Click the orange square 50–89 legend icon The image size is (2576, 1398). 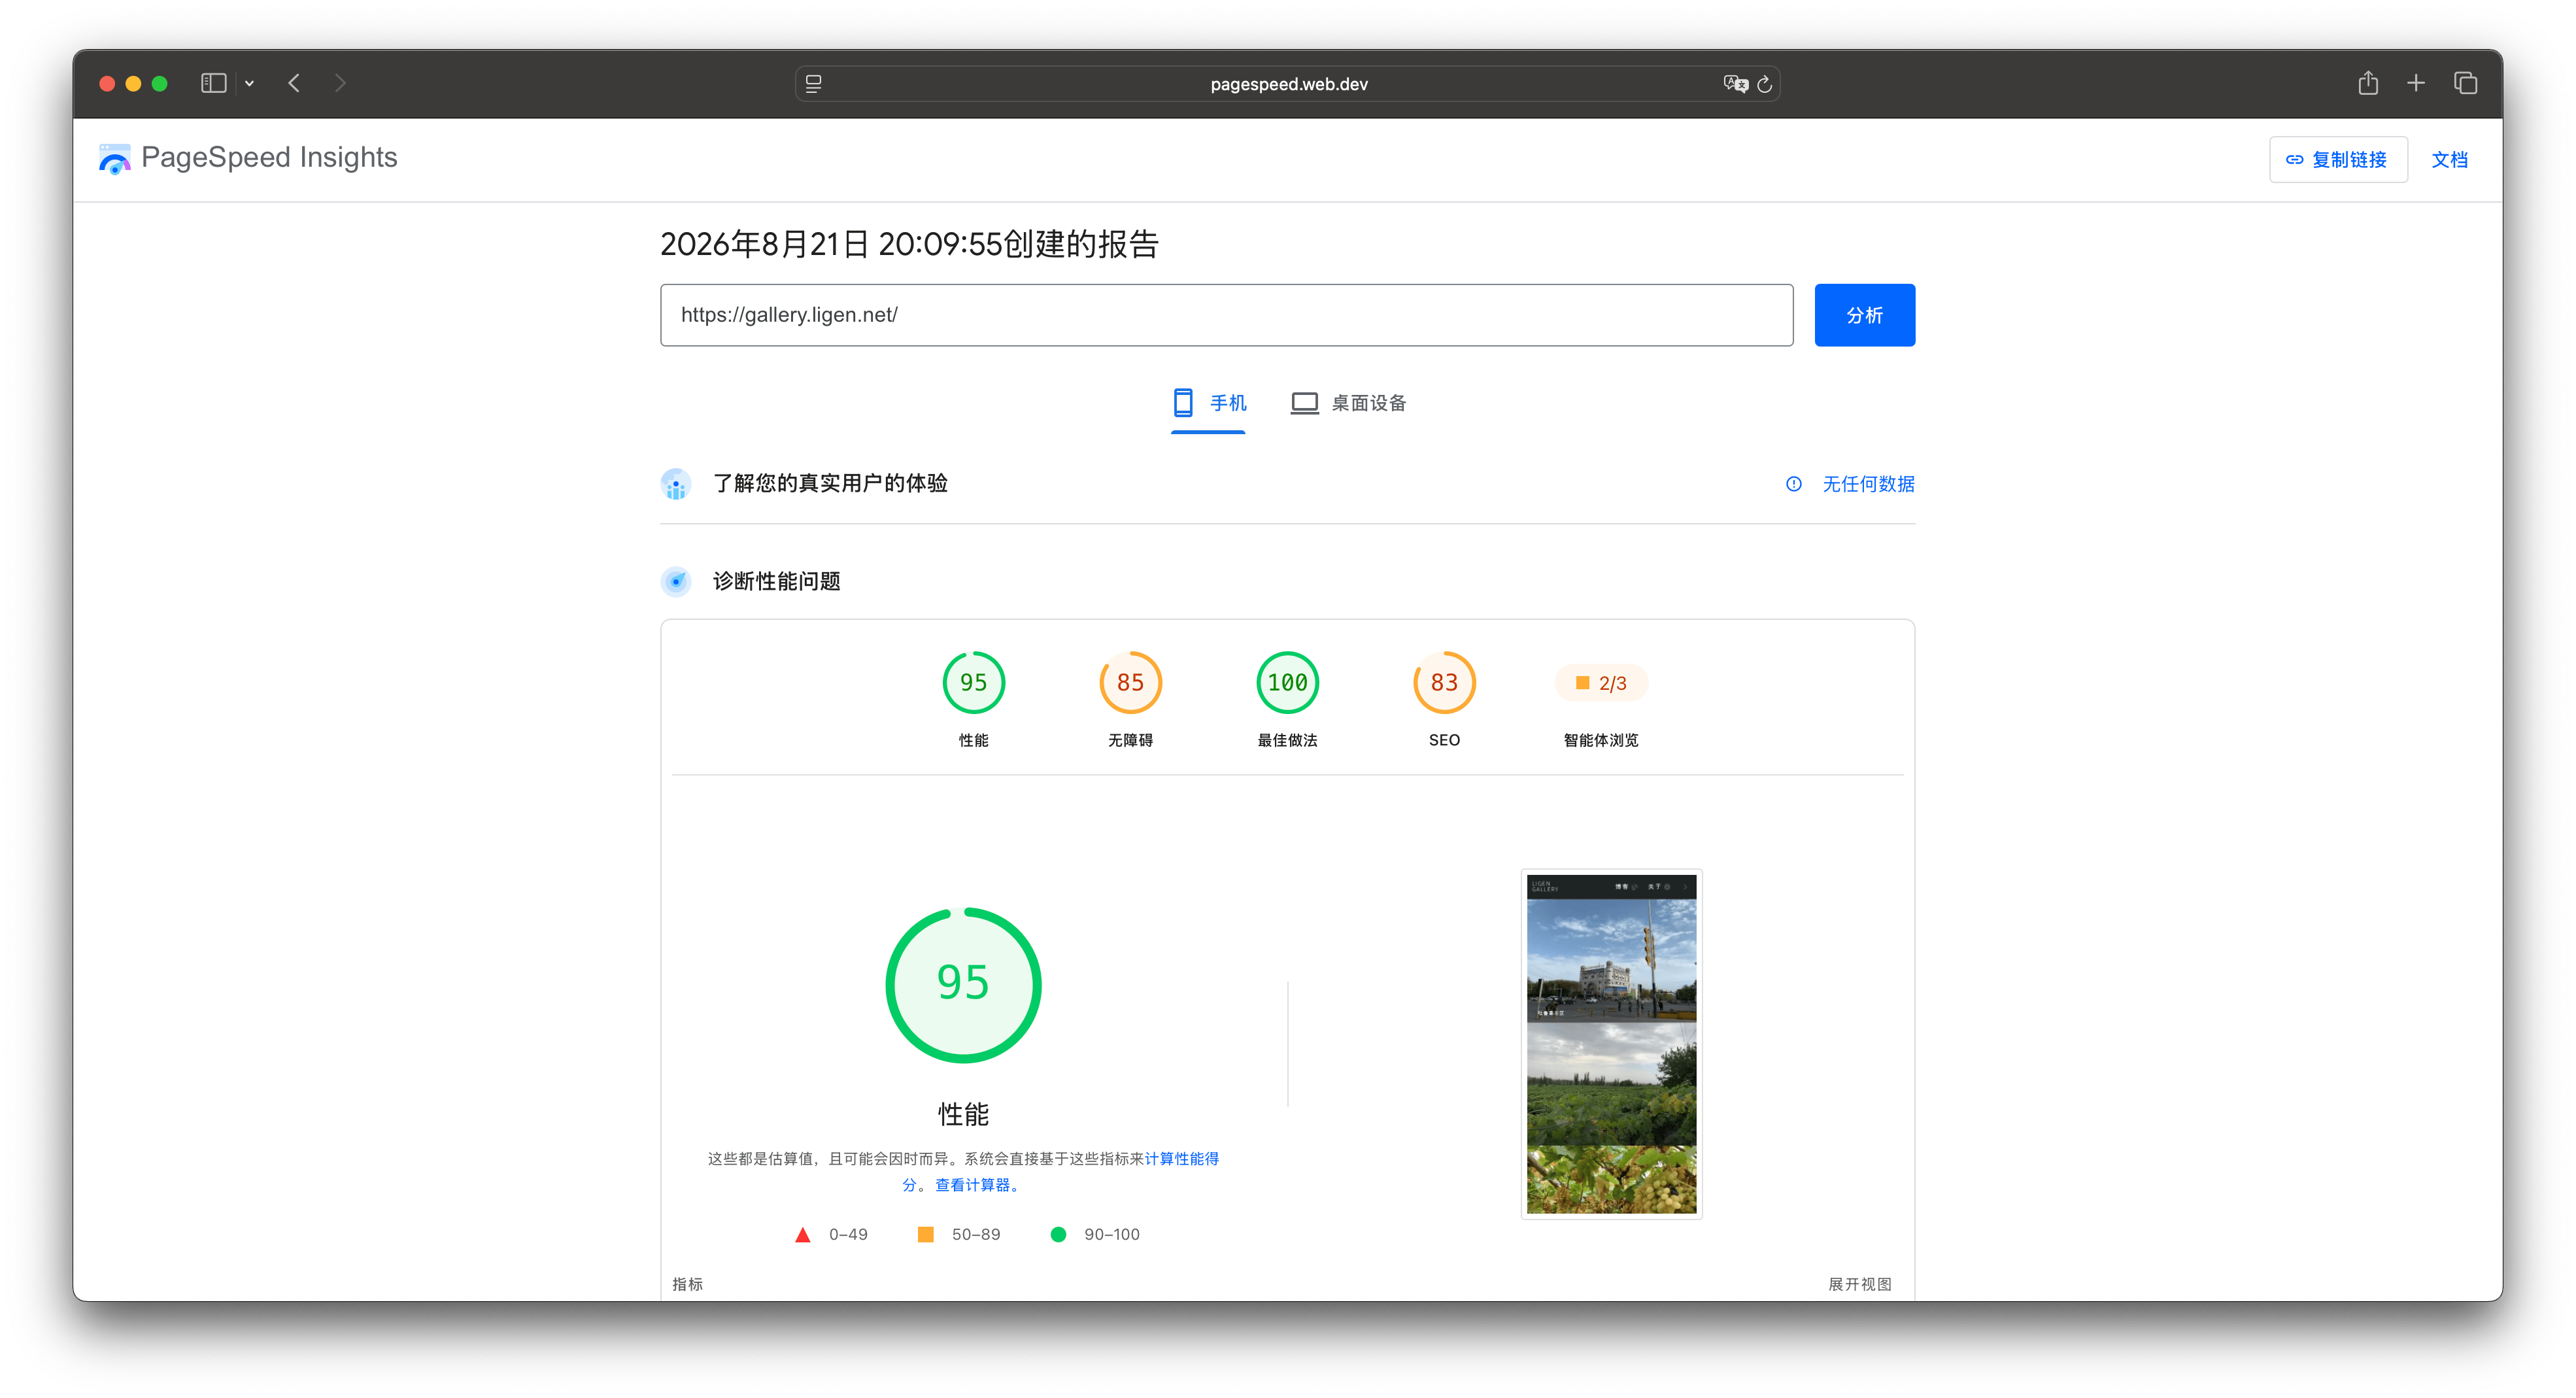click(x=926, y=1235)
